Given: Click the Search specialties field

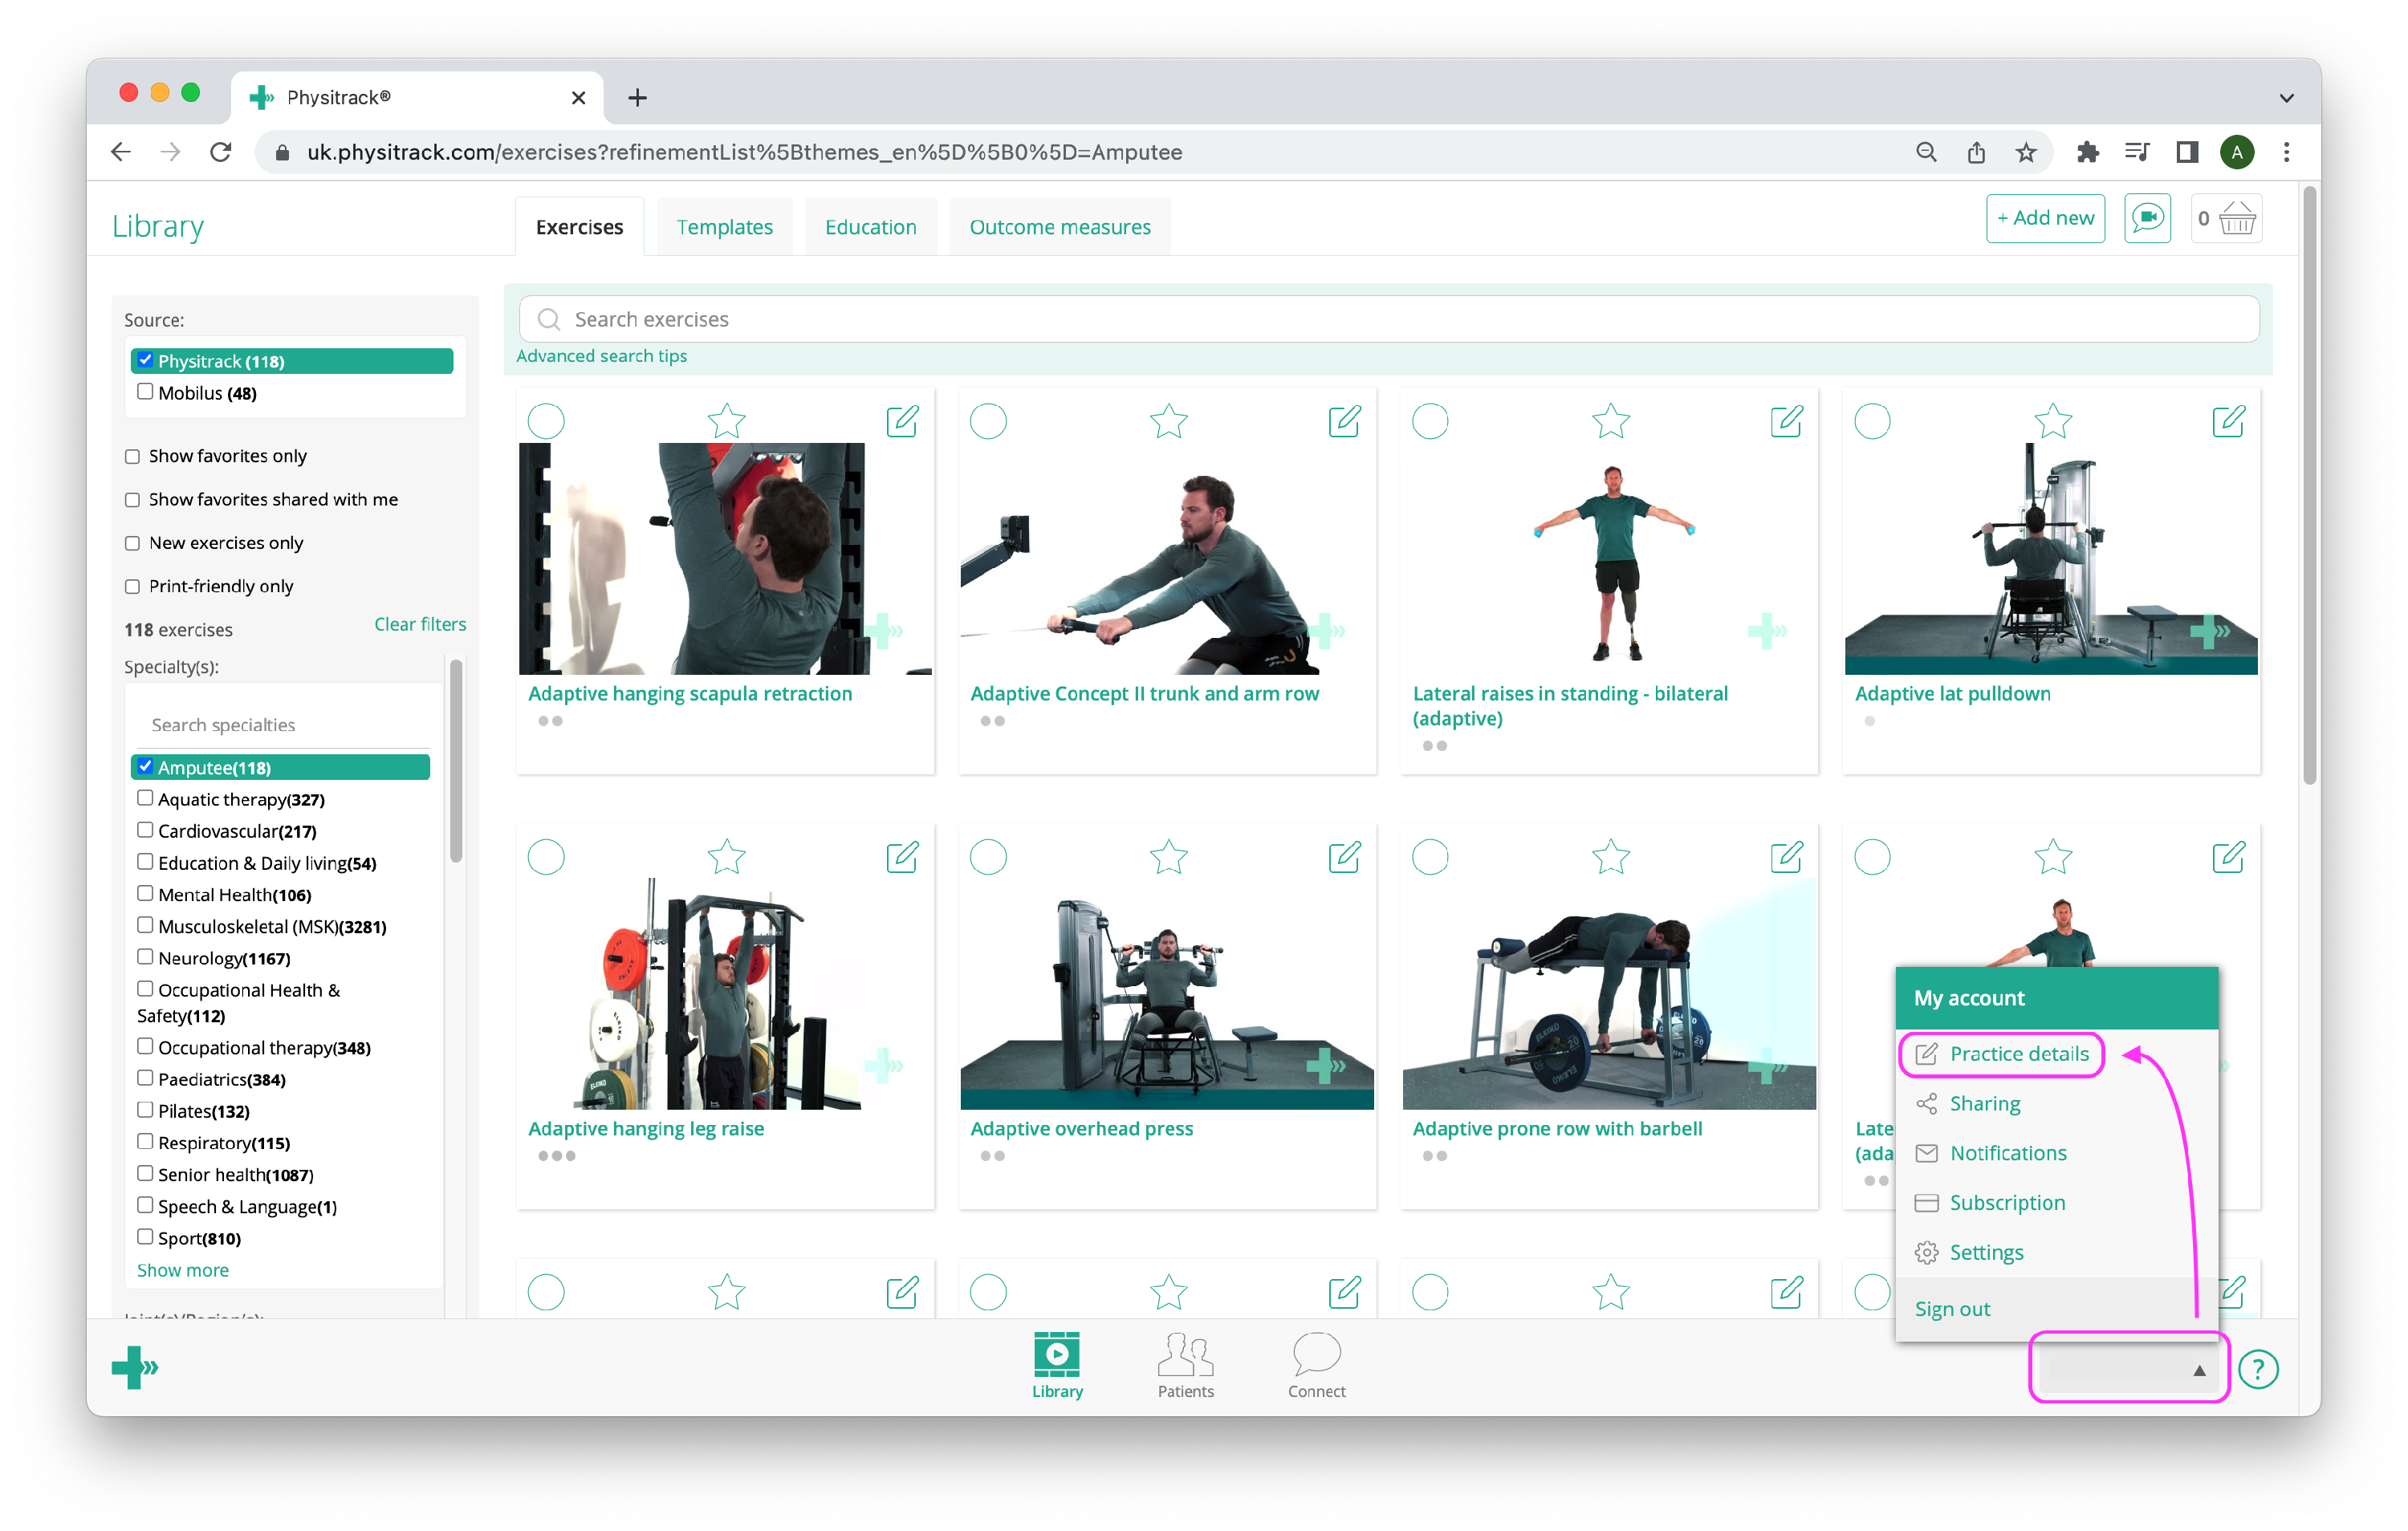Looking at the screenshot, I should click(x=284, y=725).
